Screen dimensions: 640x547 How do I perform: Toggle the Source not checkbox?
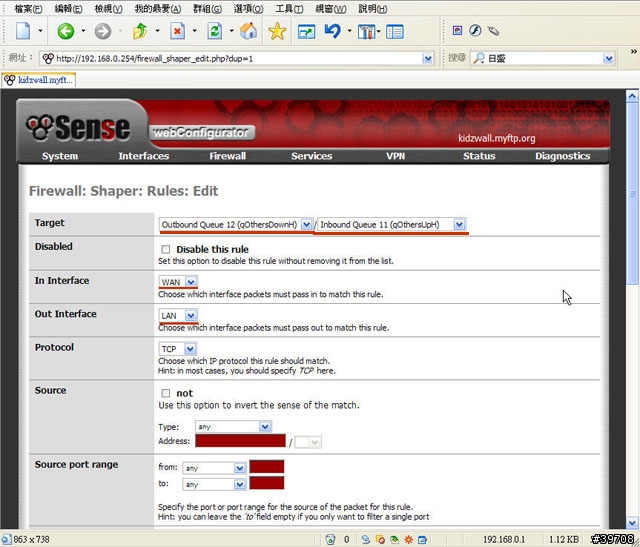(x=165, y=393)
